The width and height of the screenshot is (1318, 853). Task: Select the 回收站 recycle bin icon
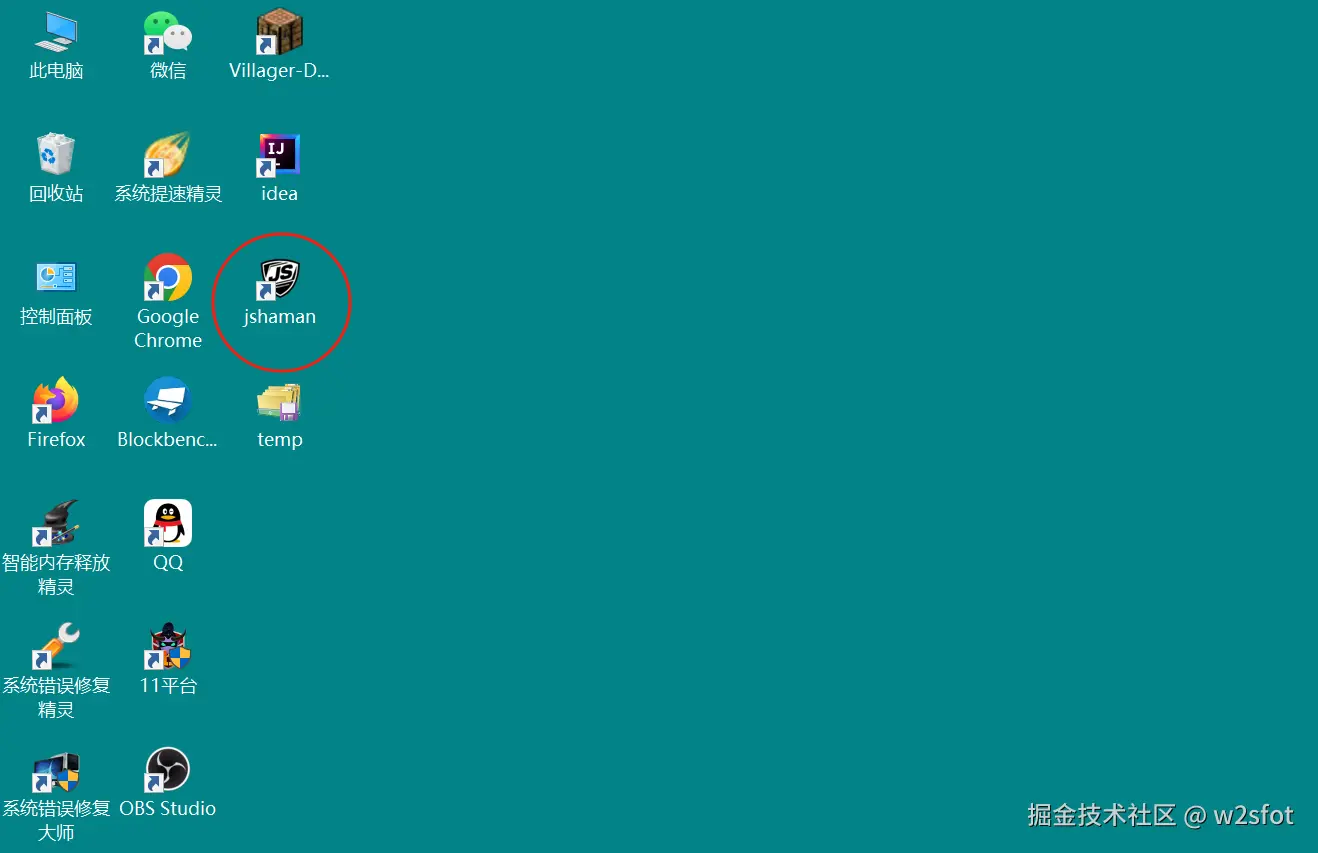pyautogui.click(x=56, y=155)
